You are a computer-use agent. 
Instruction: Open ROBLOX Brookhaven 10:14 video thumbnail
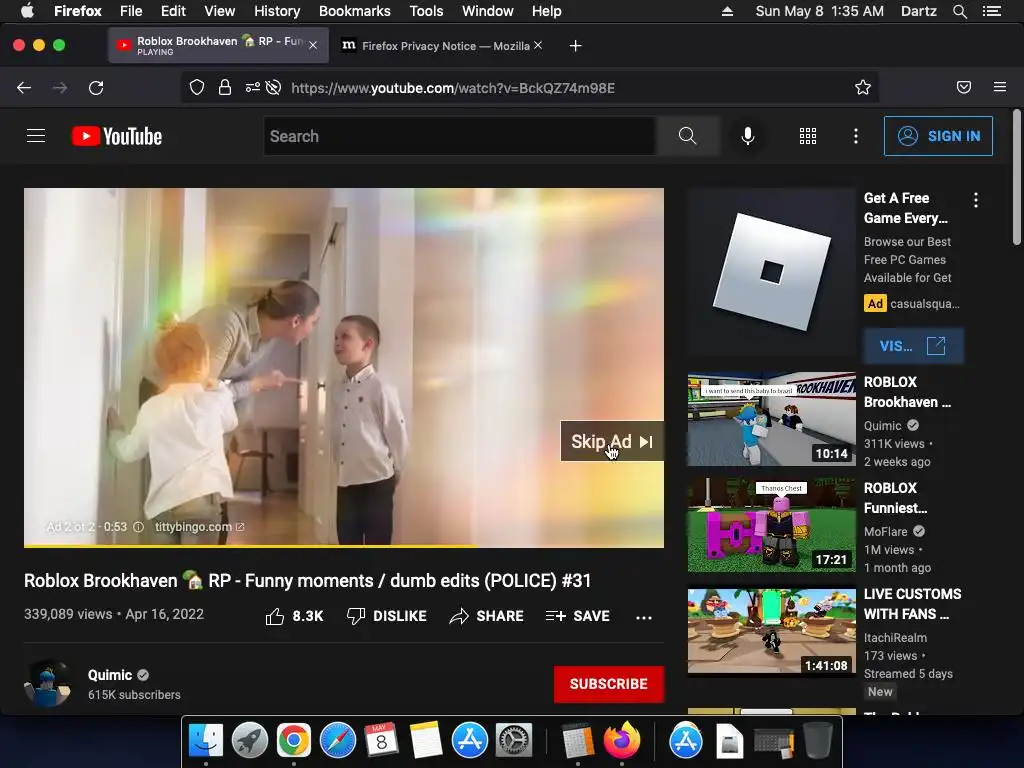pos(771,419)
